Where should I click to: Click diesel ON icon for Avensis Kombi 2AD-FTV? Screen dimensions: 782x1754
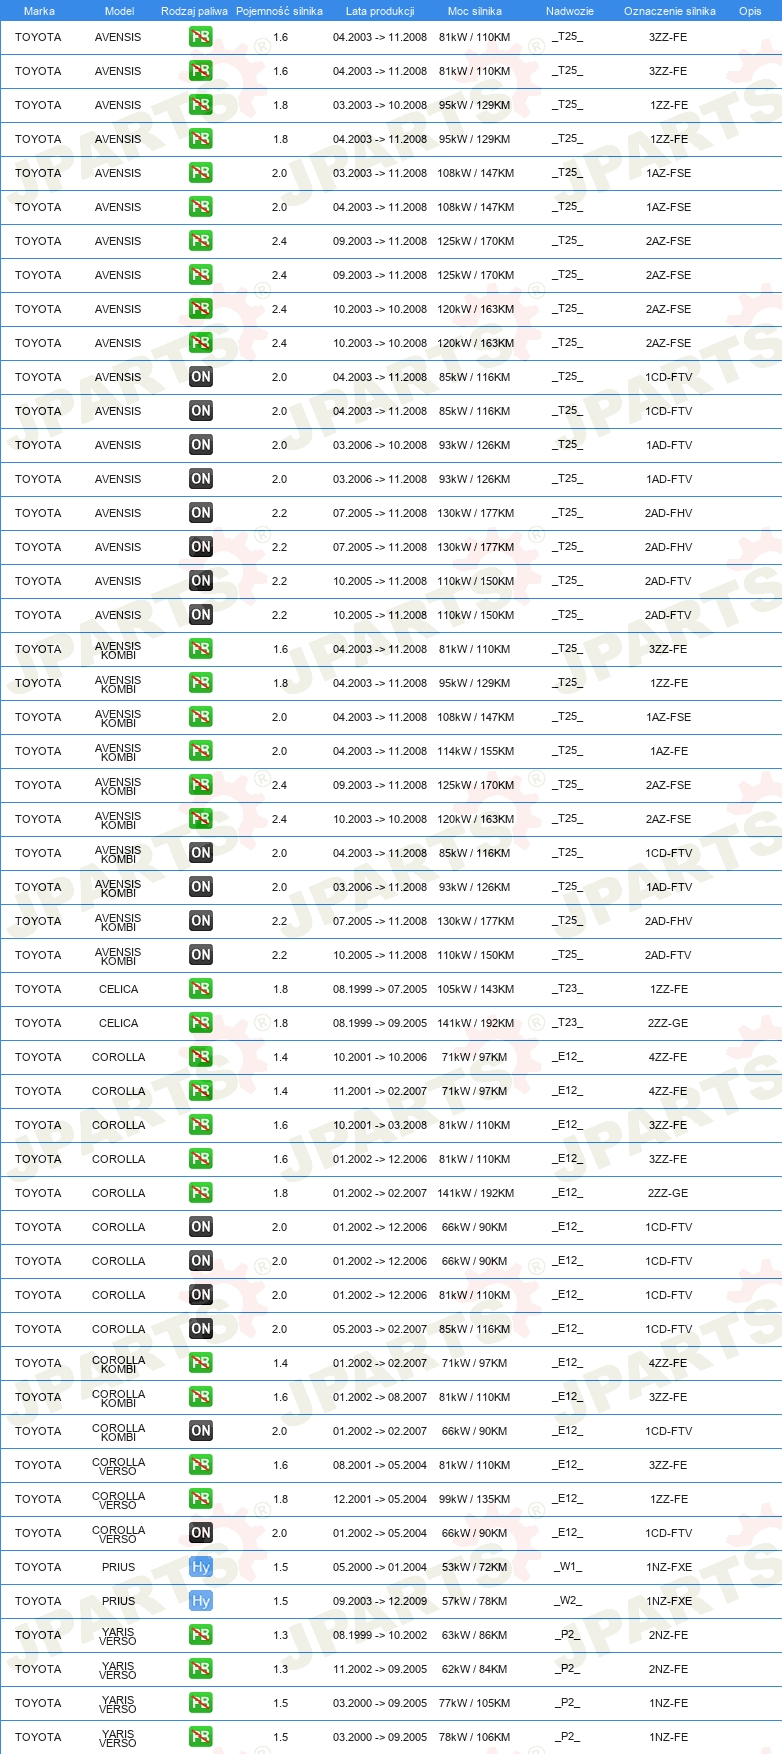click(200, 955)
